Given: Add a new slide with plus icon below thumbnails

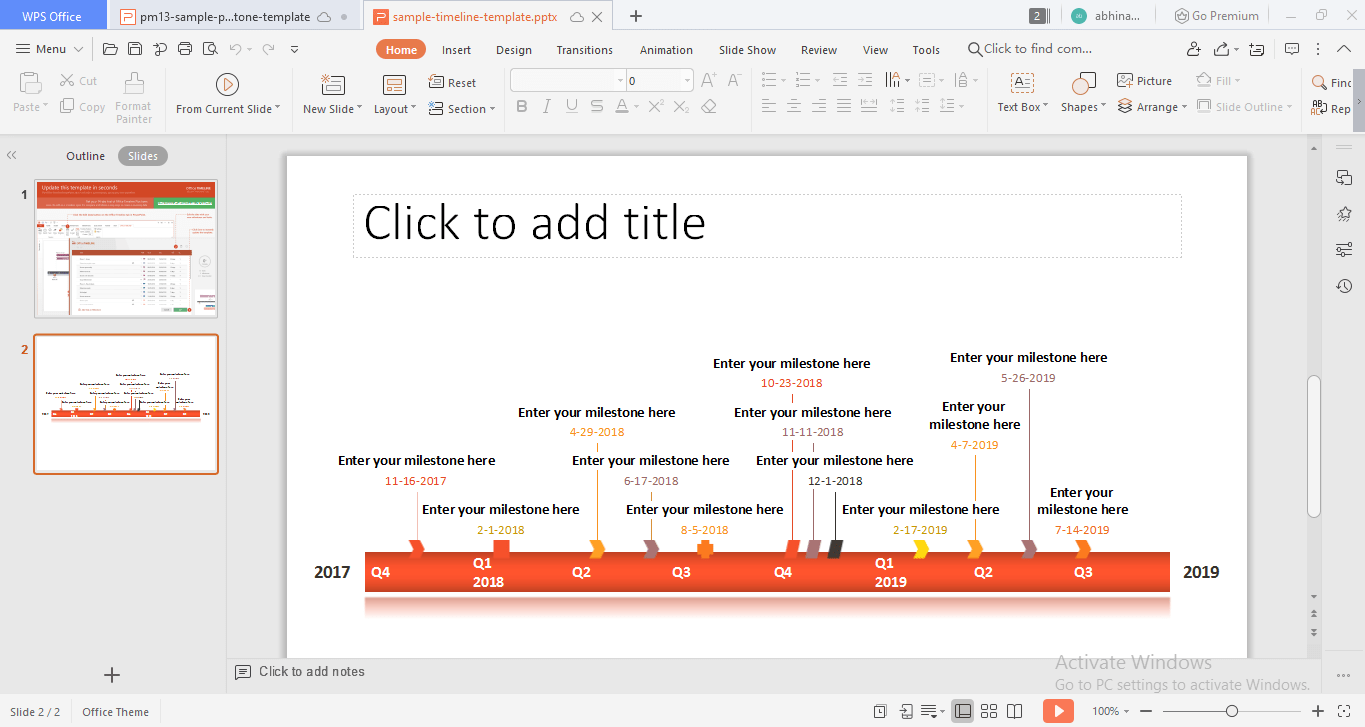Looking at the screenshot, I should pos(112,675).
